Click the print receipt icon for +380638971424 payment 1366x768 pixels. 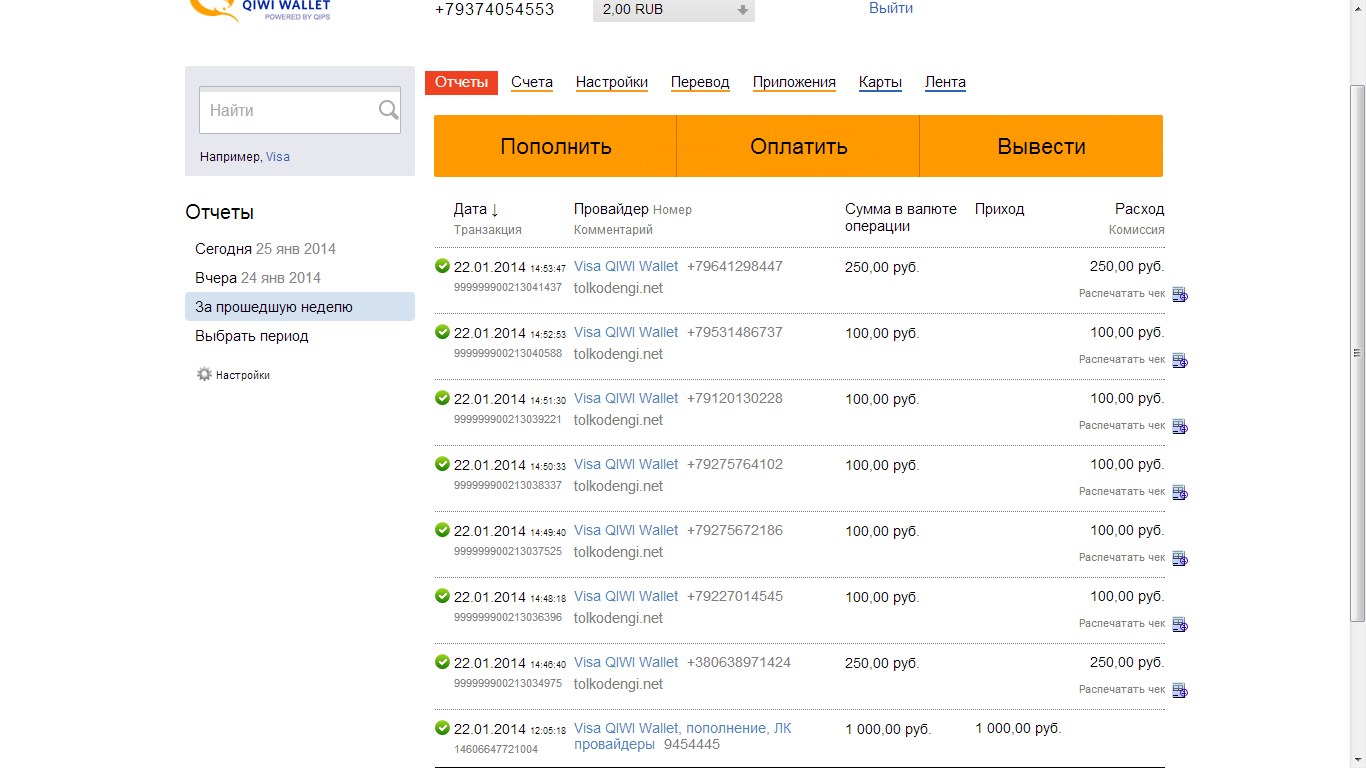(1180, 690)
